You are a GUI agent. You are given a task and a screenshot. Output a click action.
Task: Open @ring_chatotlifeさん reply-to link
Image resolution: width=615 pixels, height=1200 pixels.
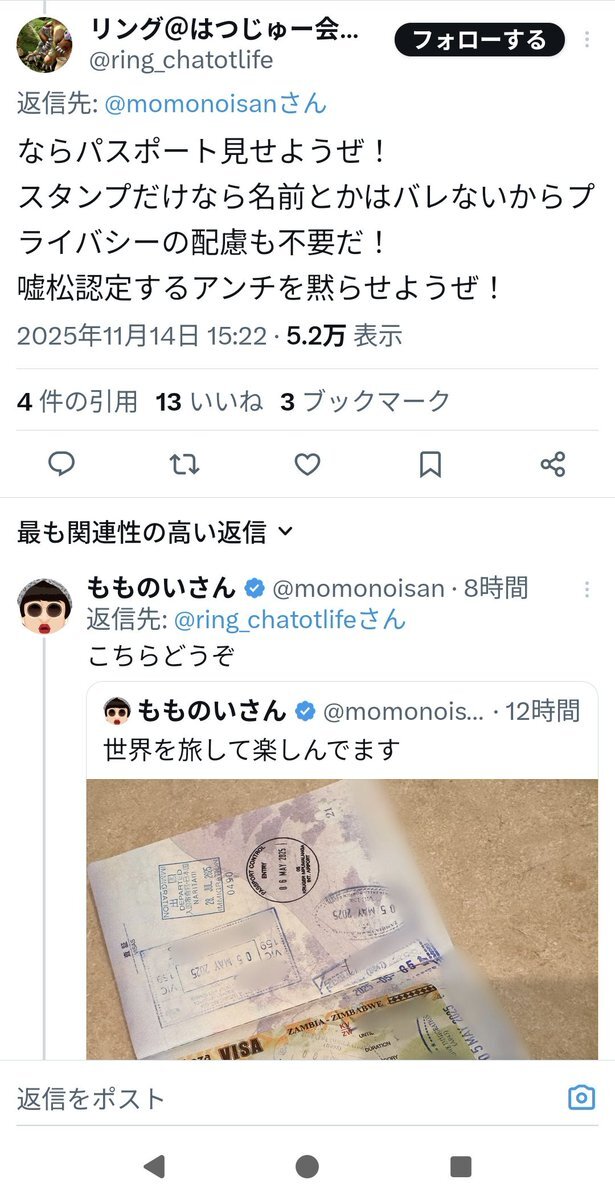coord(291,619)
